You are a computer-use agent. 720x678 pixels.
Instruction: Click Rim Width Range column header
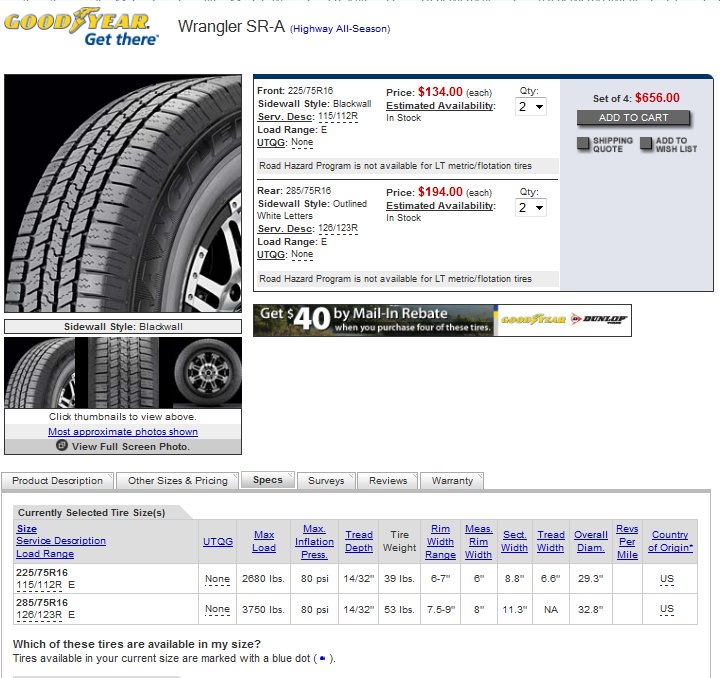point(440,542)
